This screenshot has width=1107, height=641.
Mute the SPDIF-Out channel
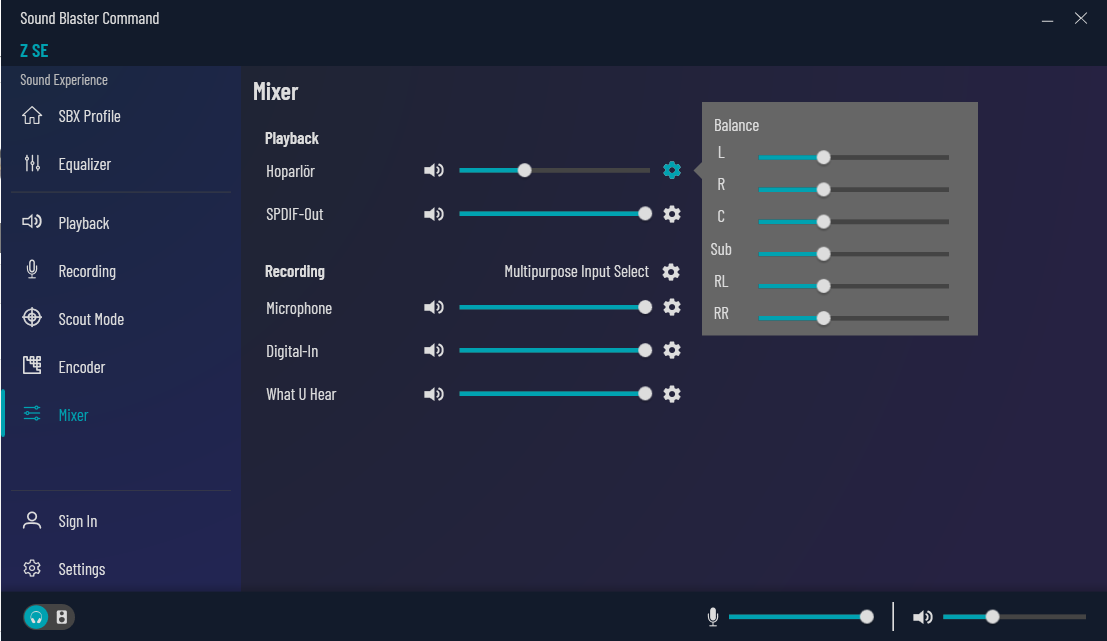pyautogui.click(x=433, y=214)
